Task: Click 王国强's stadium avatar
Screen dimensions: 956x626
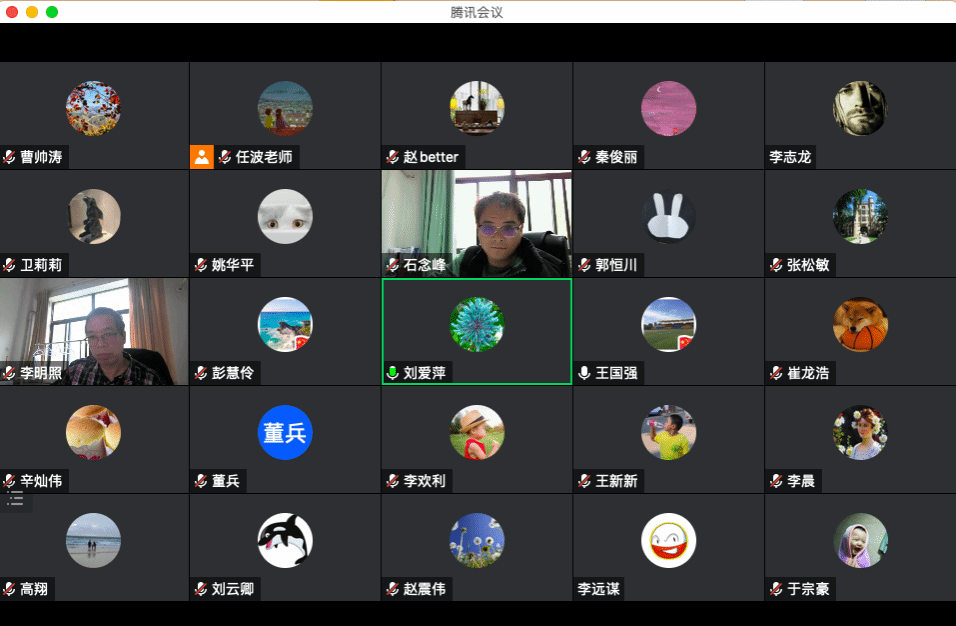Action: click(668, 324)
